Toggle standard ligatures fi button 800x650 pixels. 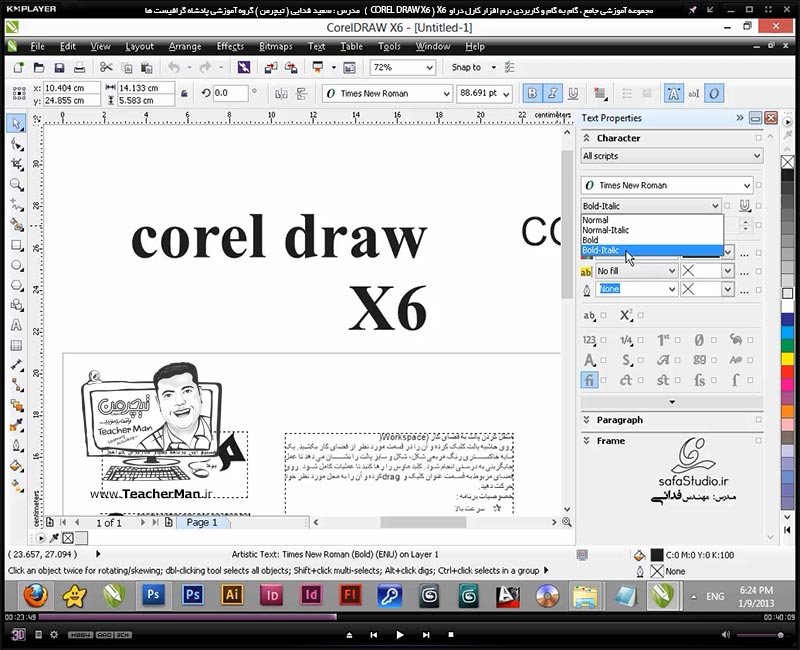[x=589, y=380]
